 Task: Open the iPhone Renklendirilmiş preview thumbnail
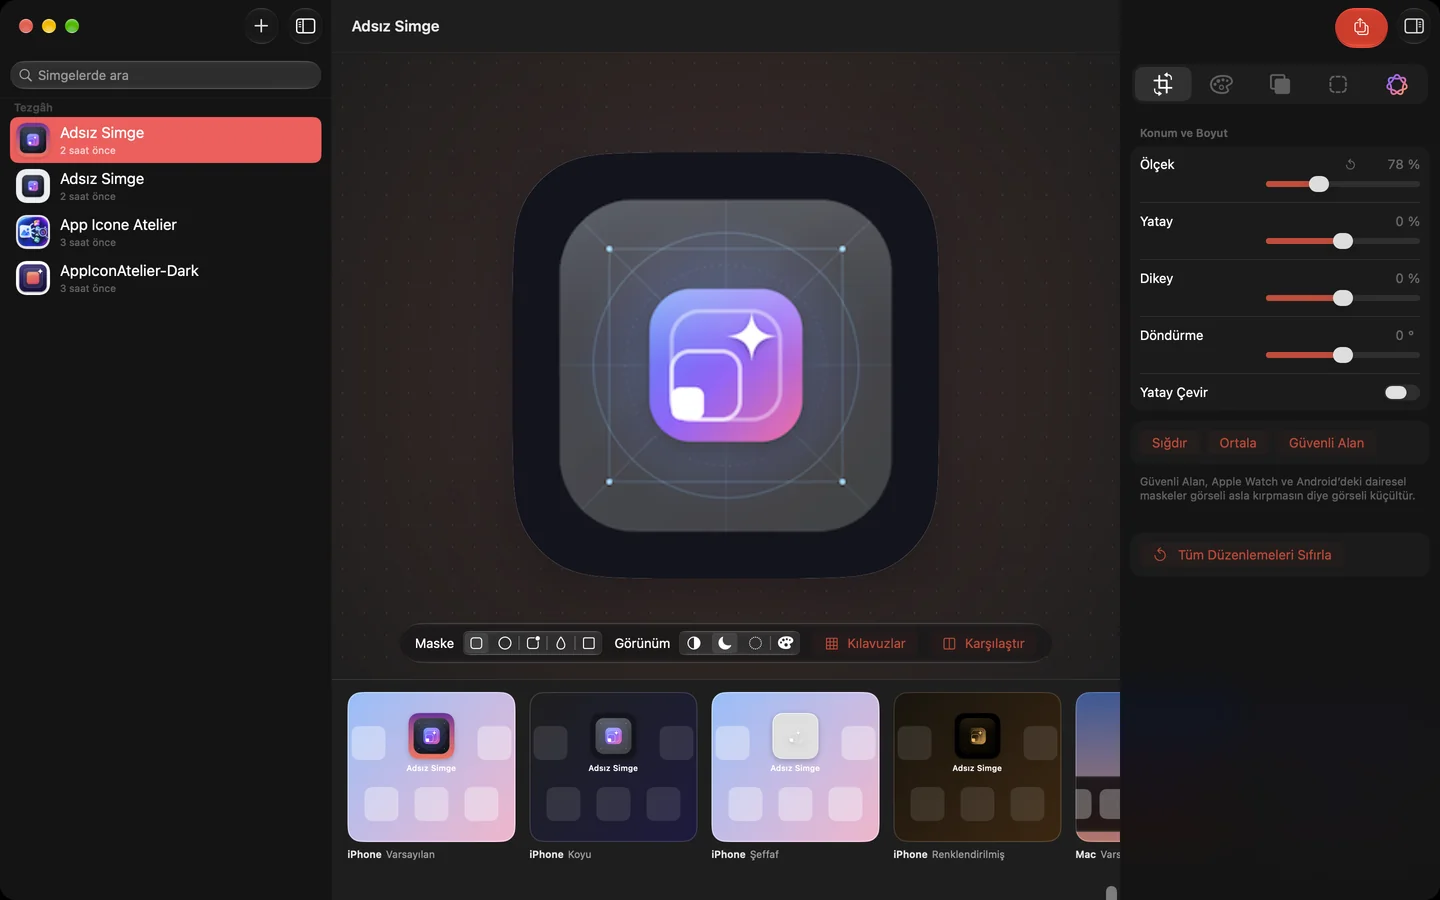[x=977, y=767]
